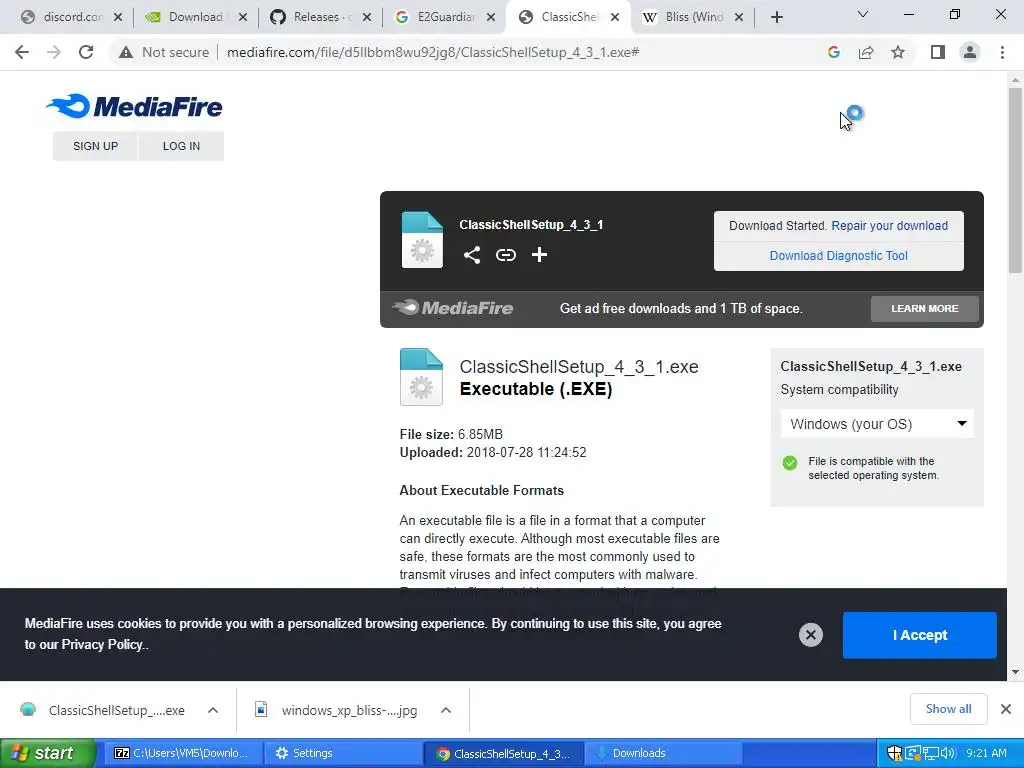1024x768 pixels.
Task: Share this page via the share icon
Action: click(866, 52)
